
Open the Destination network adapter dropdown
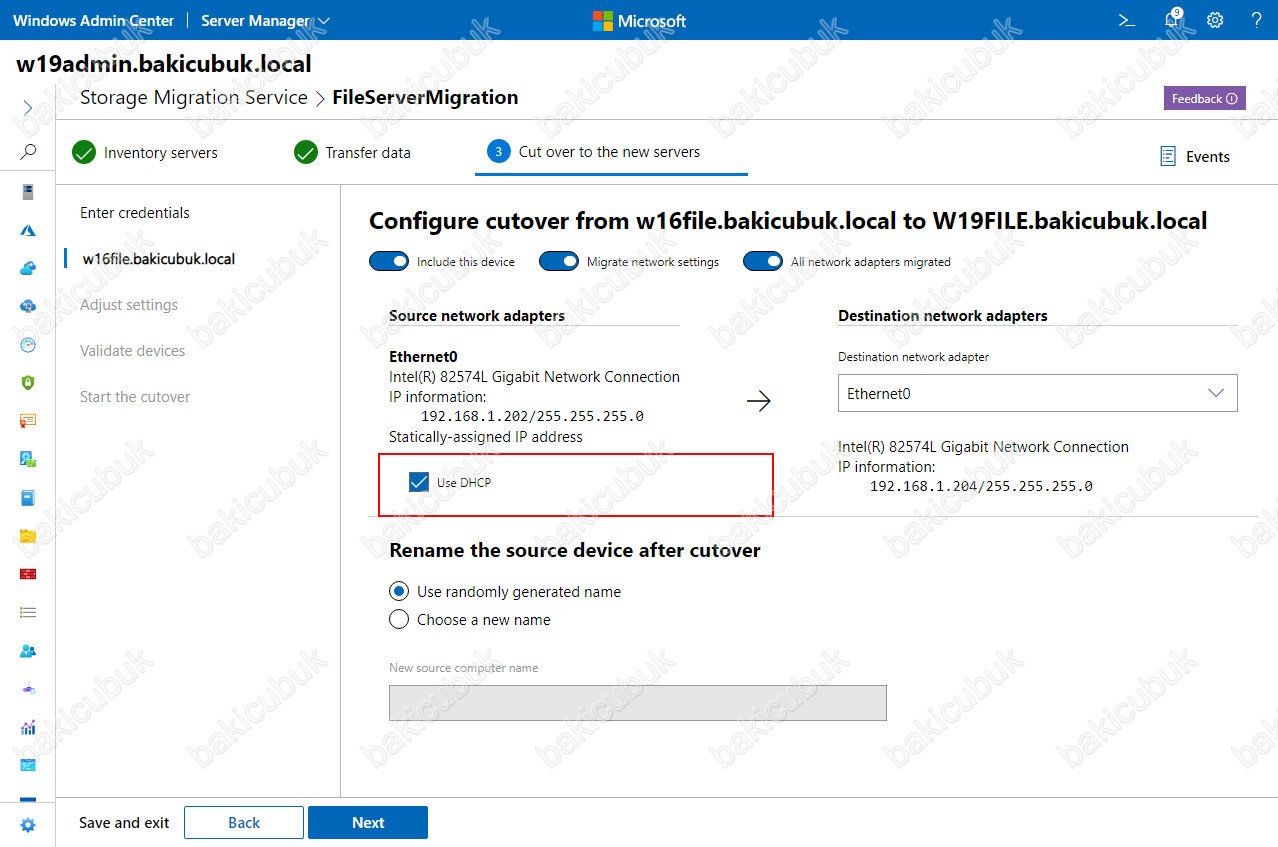pos(1037,393)
